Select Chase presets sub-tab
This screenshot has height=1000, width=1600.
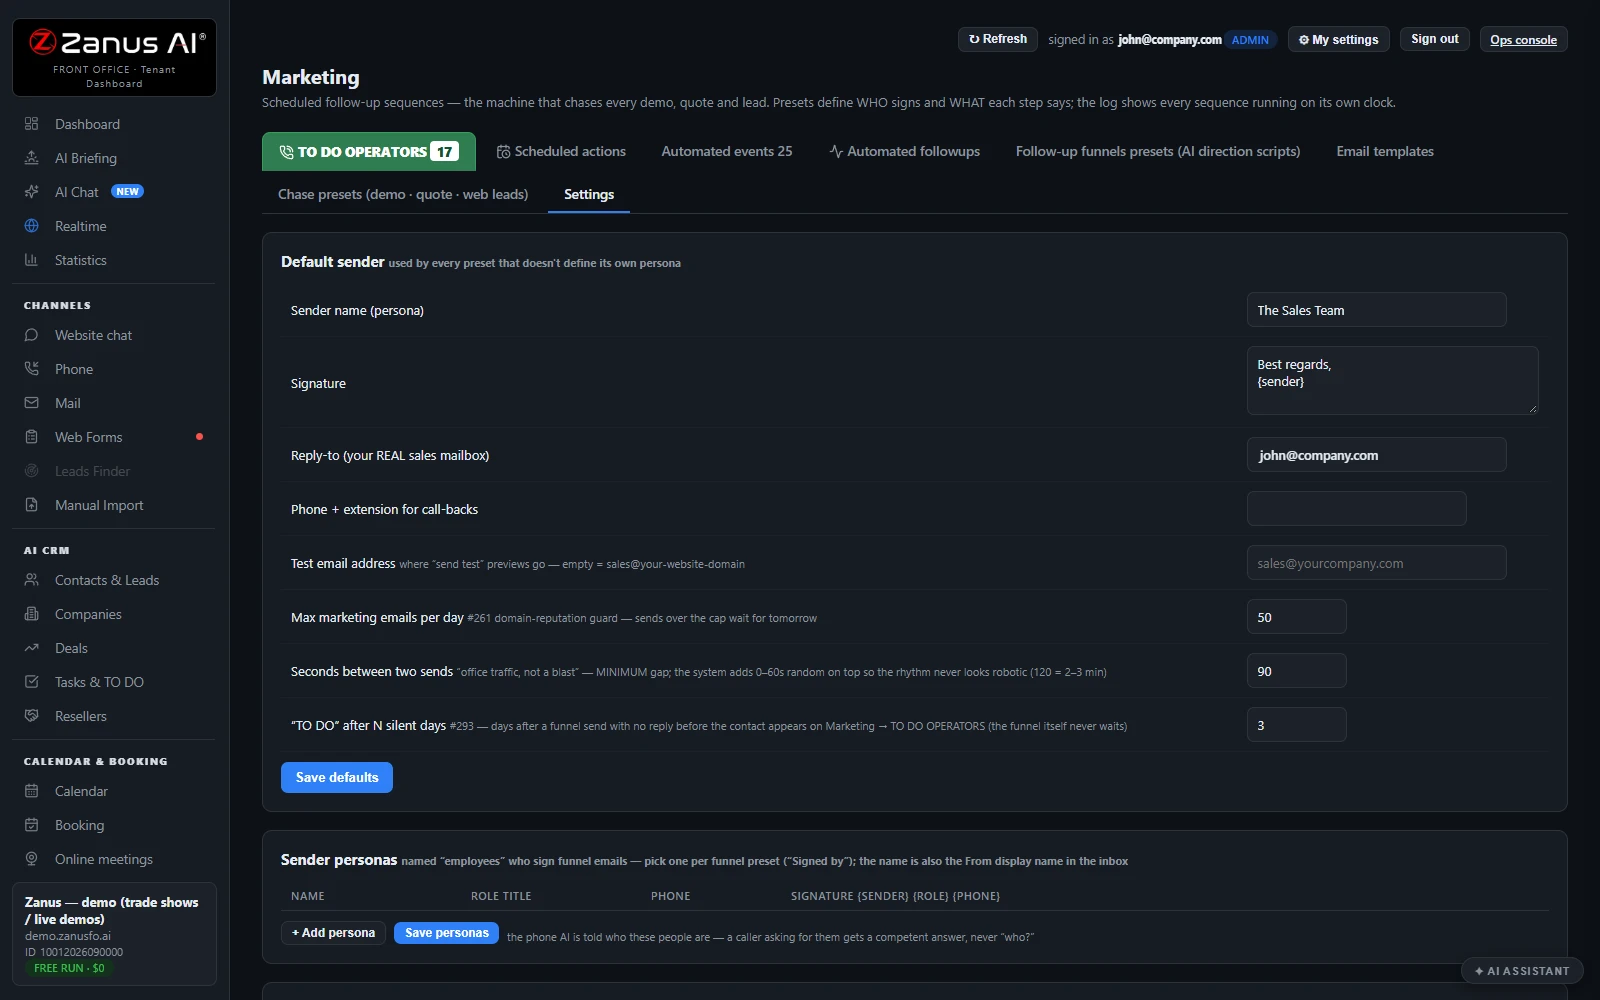(403, 194)
